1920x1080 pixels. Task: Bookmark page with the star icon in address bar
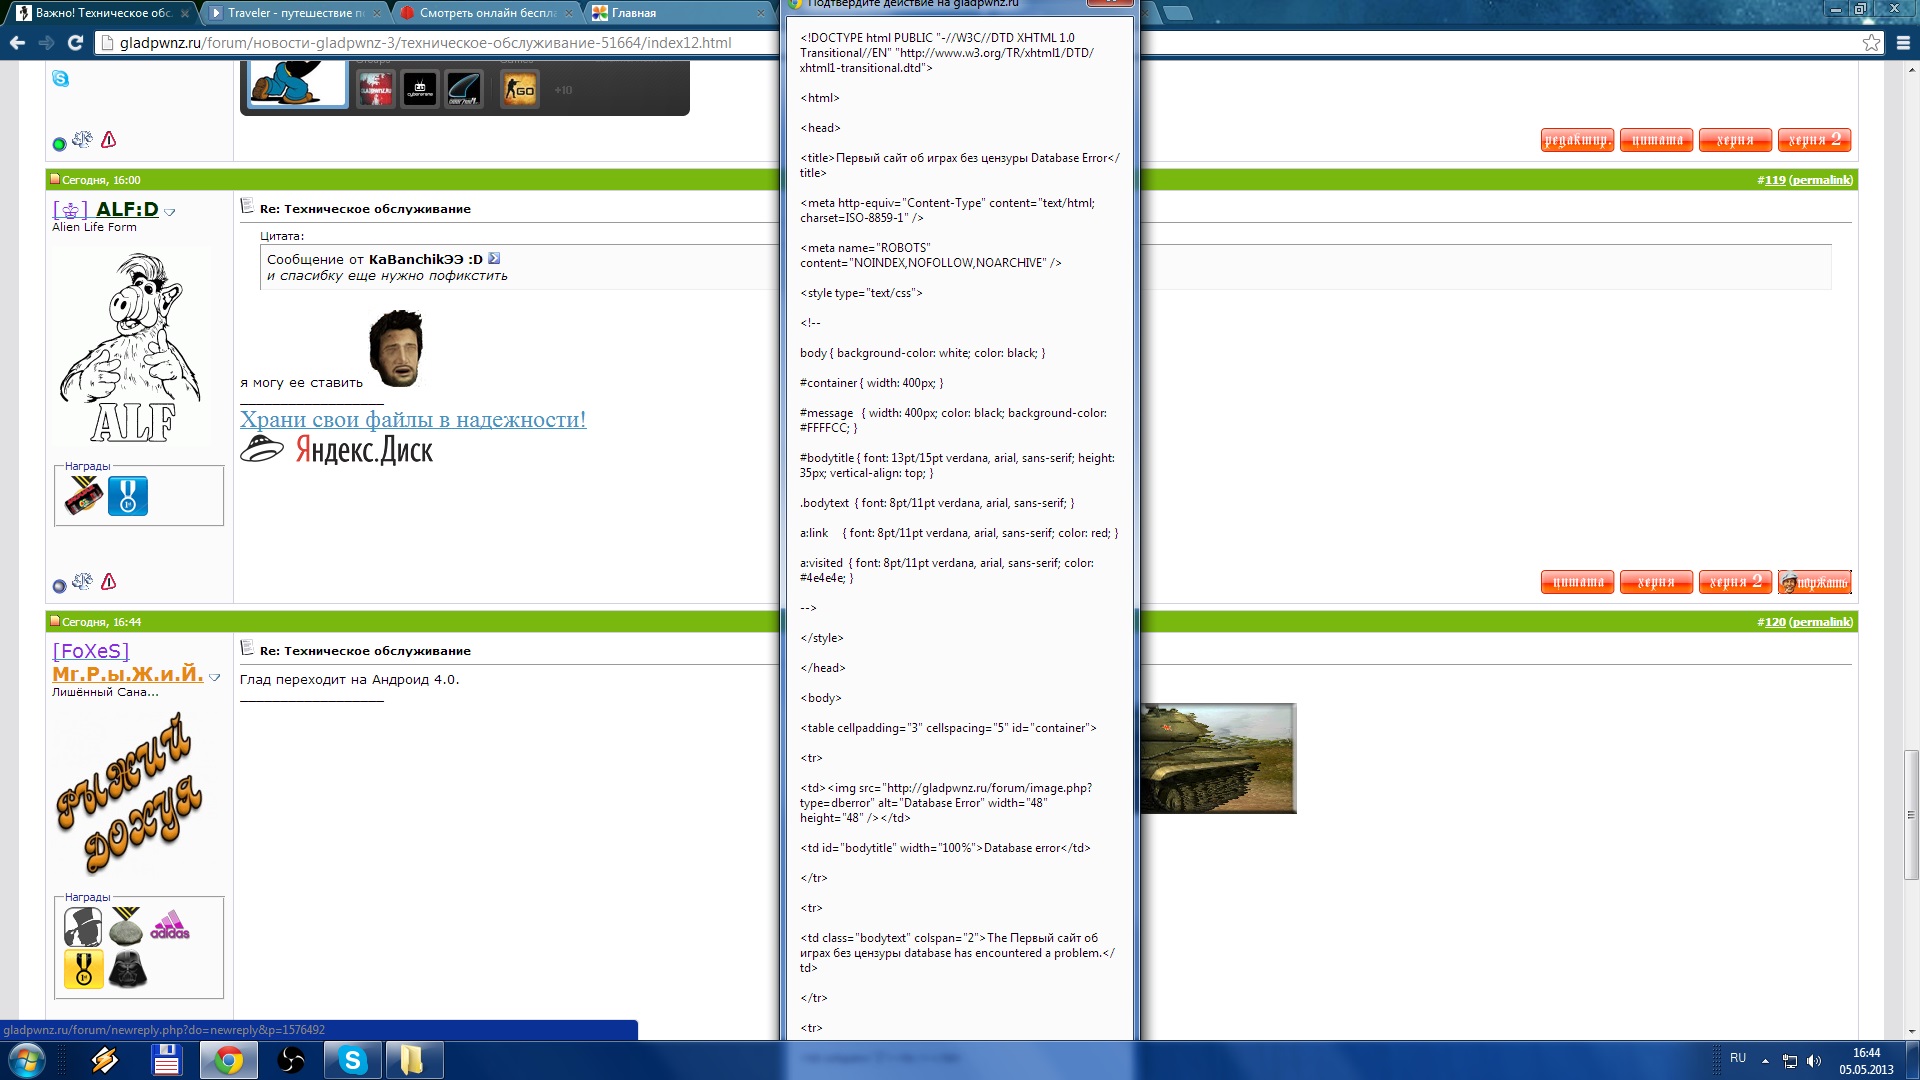coord(1871,43)
